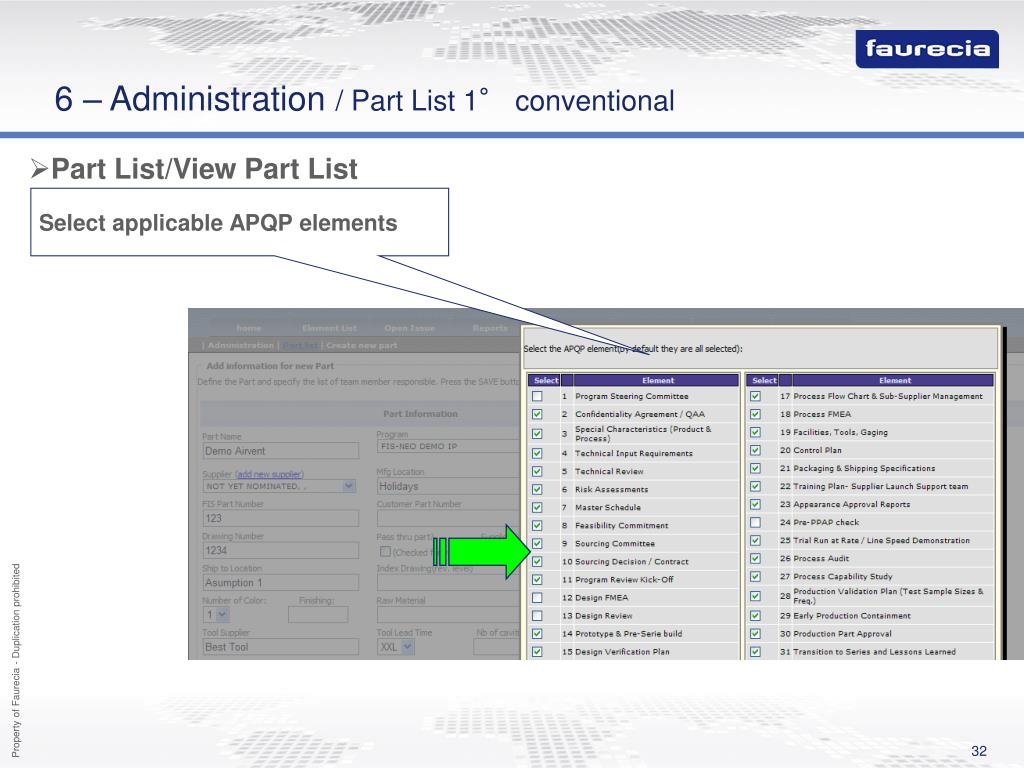Uncheck Prototype & Pre-Serie build checkbox
Viewport: 1024px width, 768px height.
click(x=537, y=633)
